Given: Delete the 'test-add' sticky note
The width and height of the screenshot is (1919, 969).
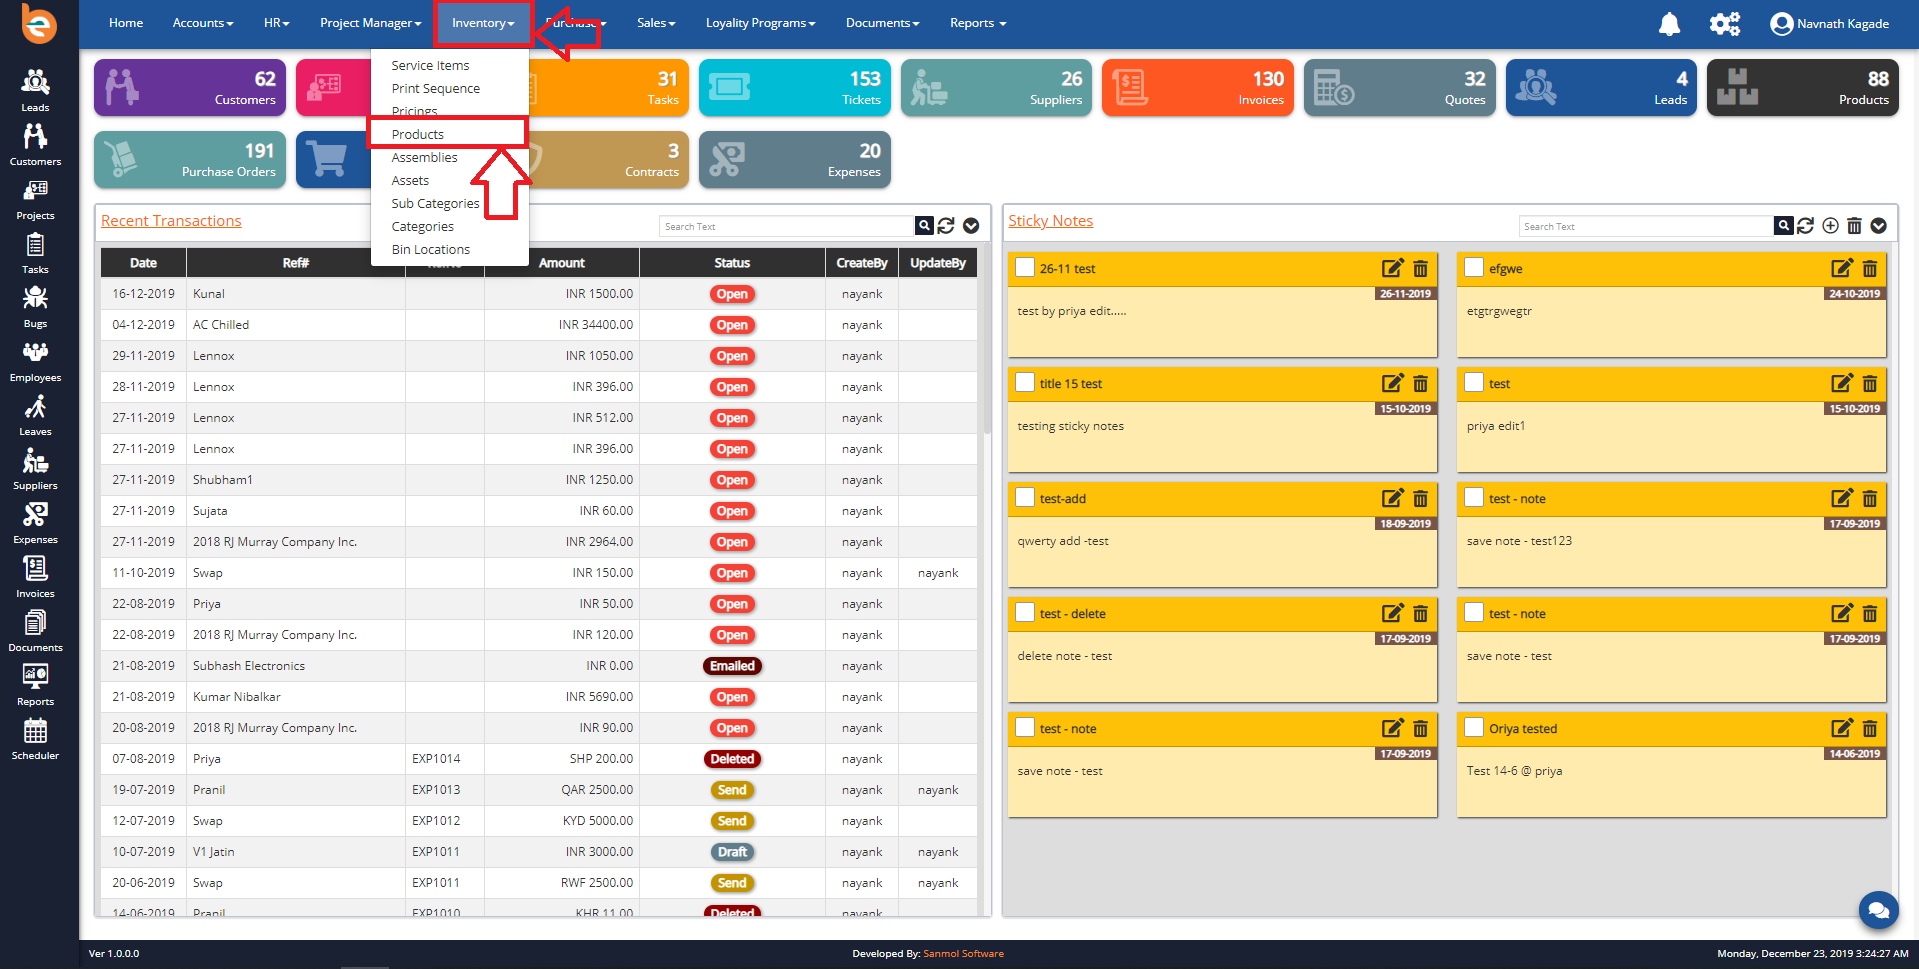Looking at the screenshot, I should [1420, 498].
